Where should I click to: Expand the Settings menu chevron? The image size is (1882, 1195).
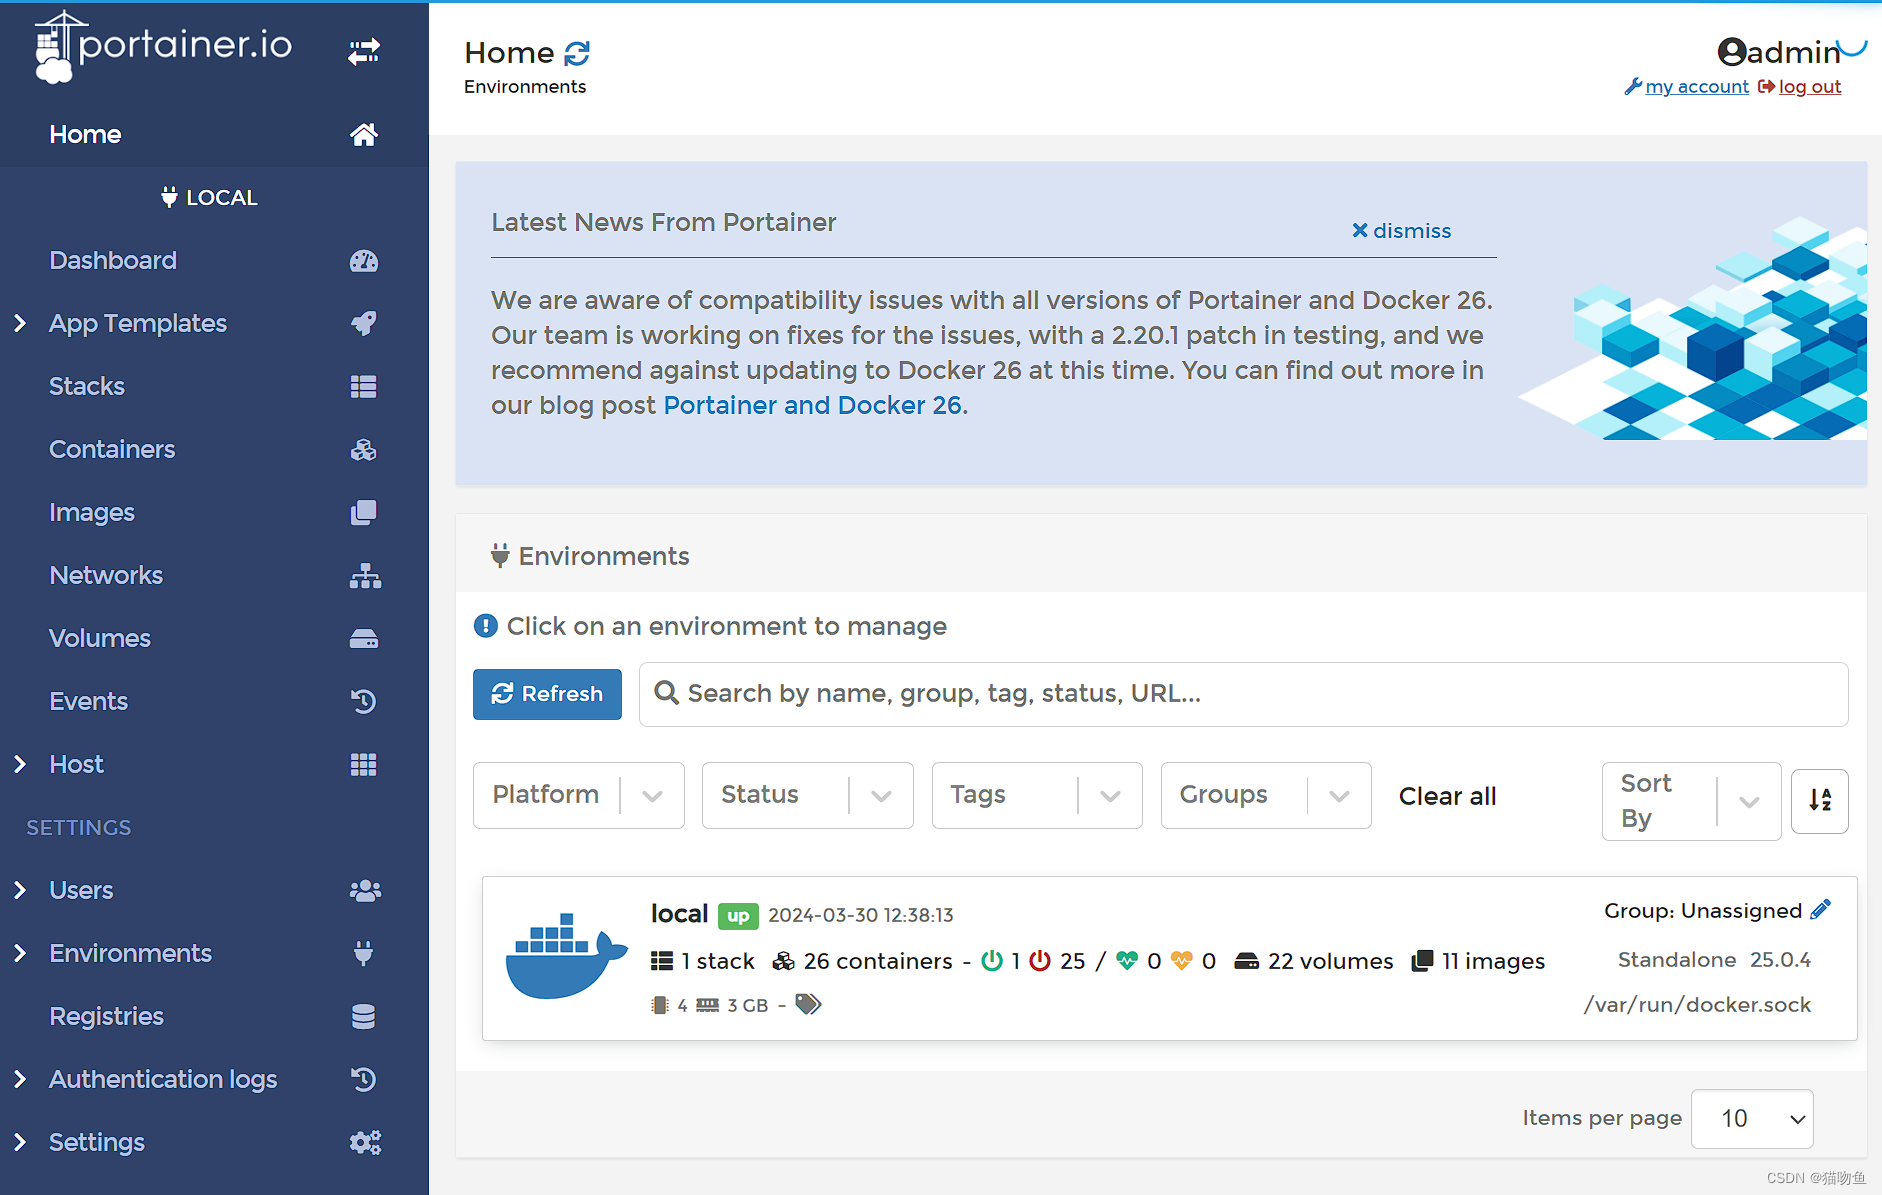[20, 1142]
